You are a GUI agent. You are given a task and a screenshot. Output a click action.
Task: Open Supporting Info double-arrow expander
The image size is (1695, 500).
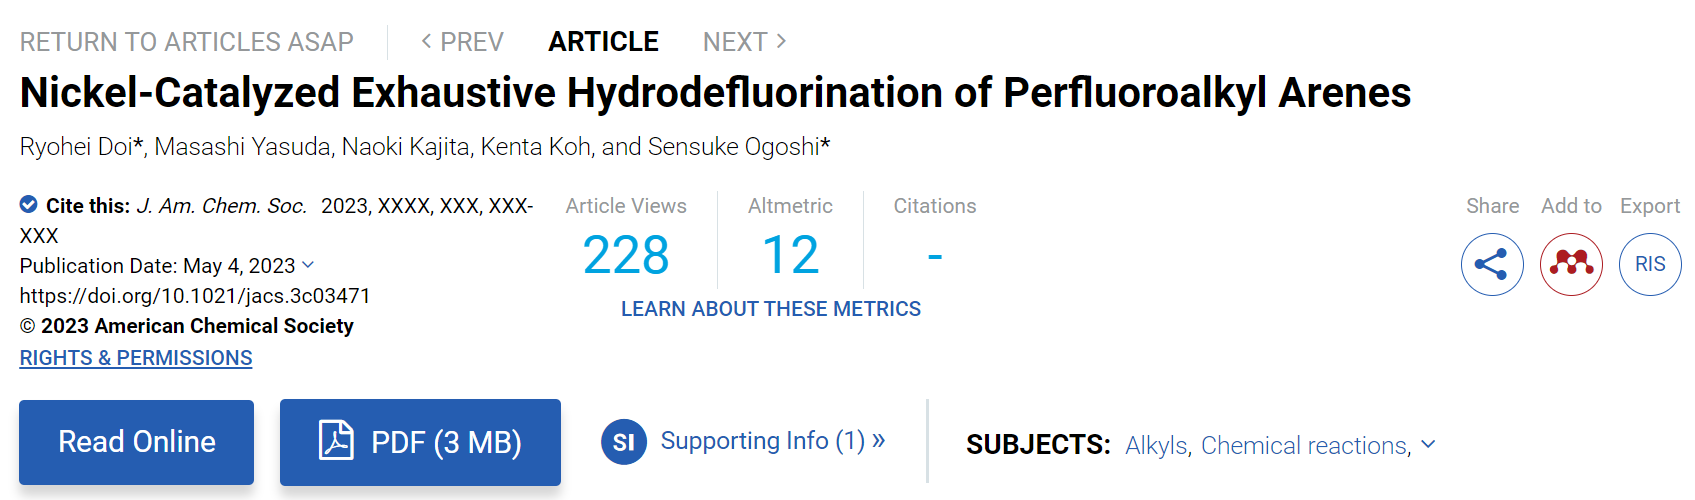878,440
